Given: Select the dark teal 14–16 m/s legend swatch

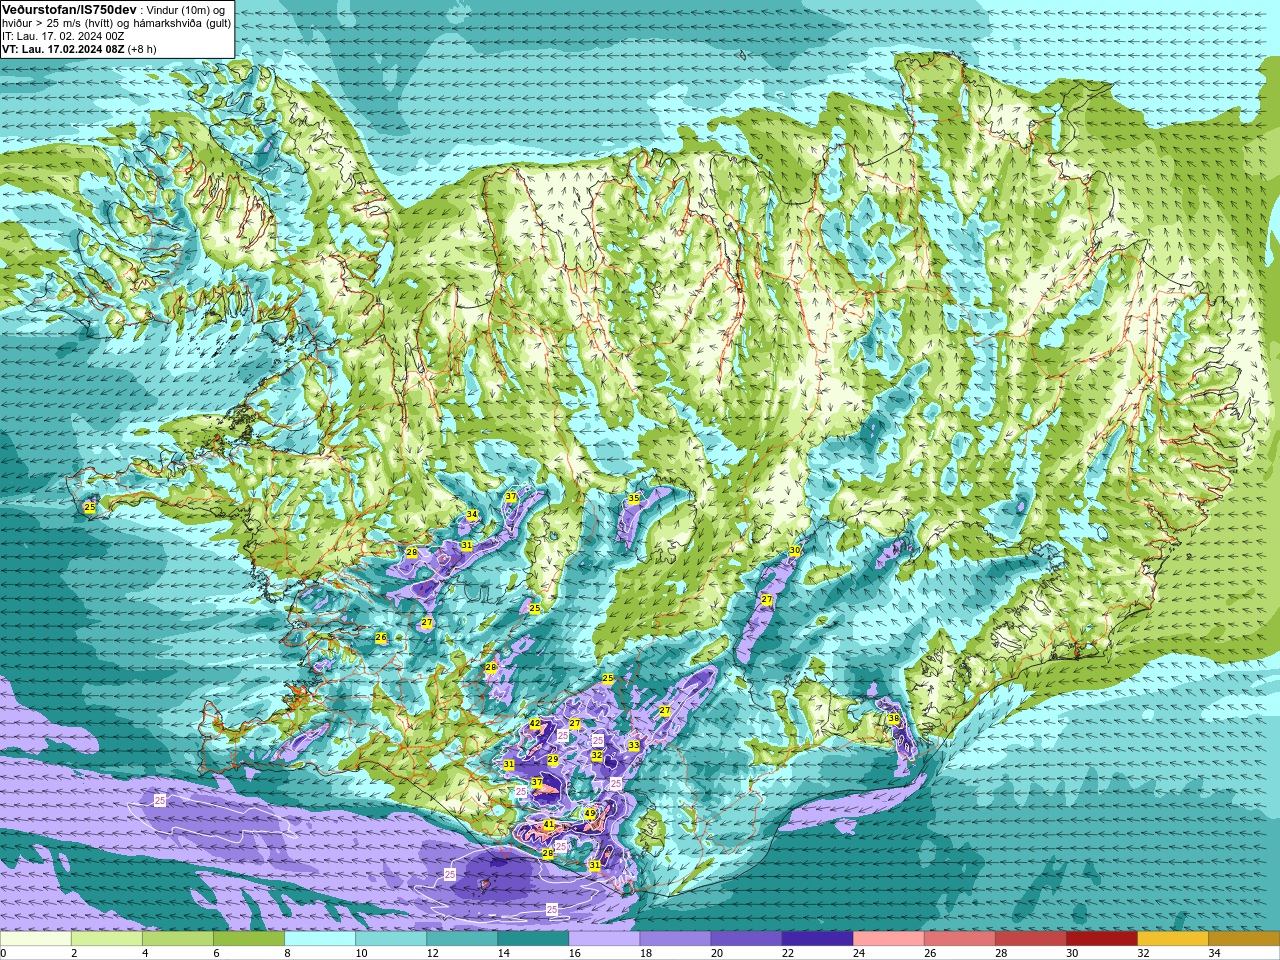Looking at the screenshot, I should click(x=533, y=939).
